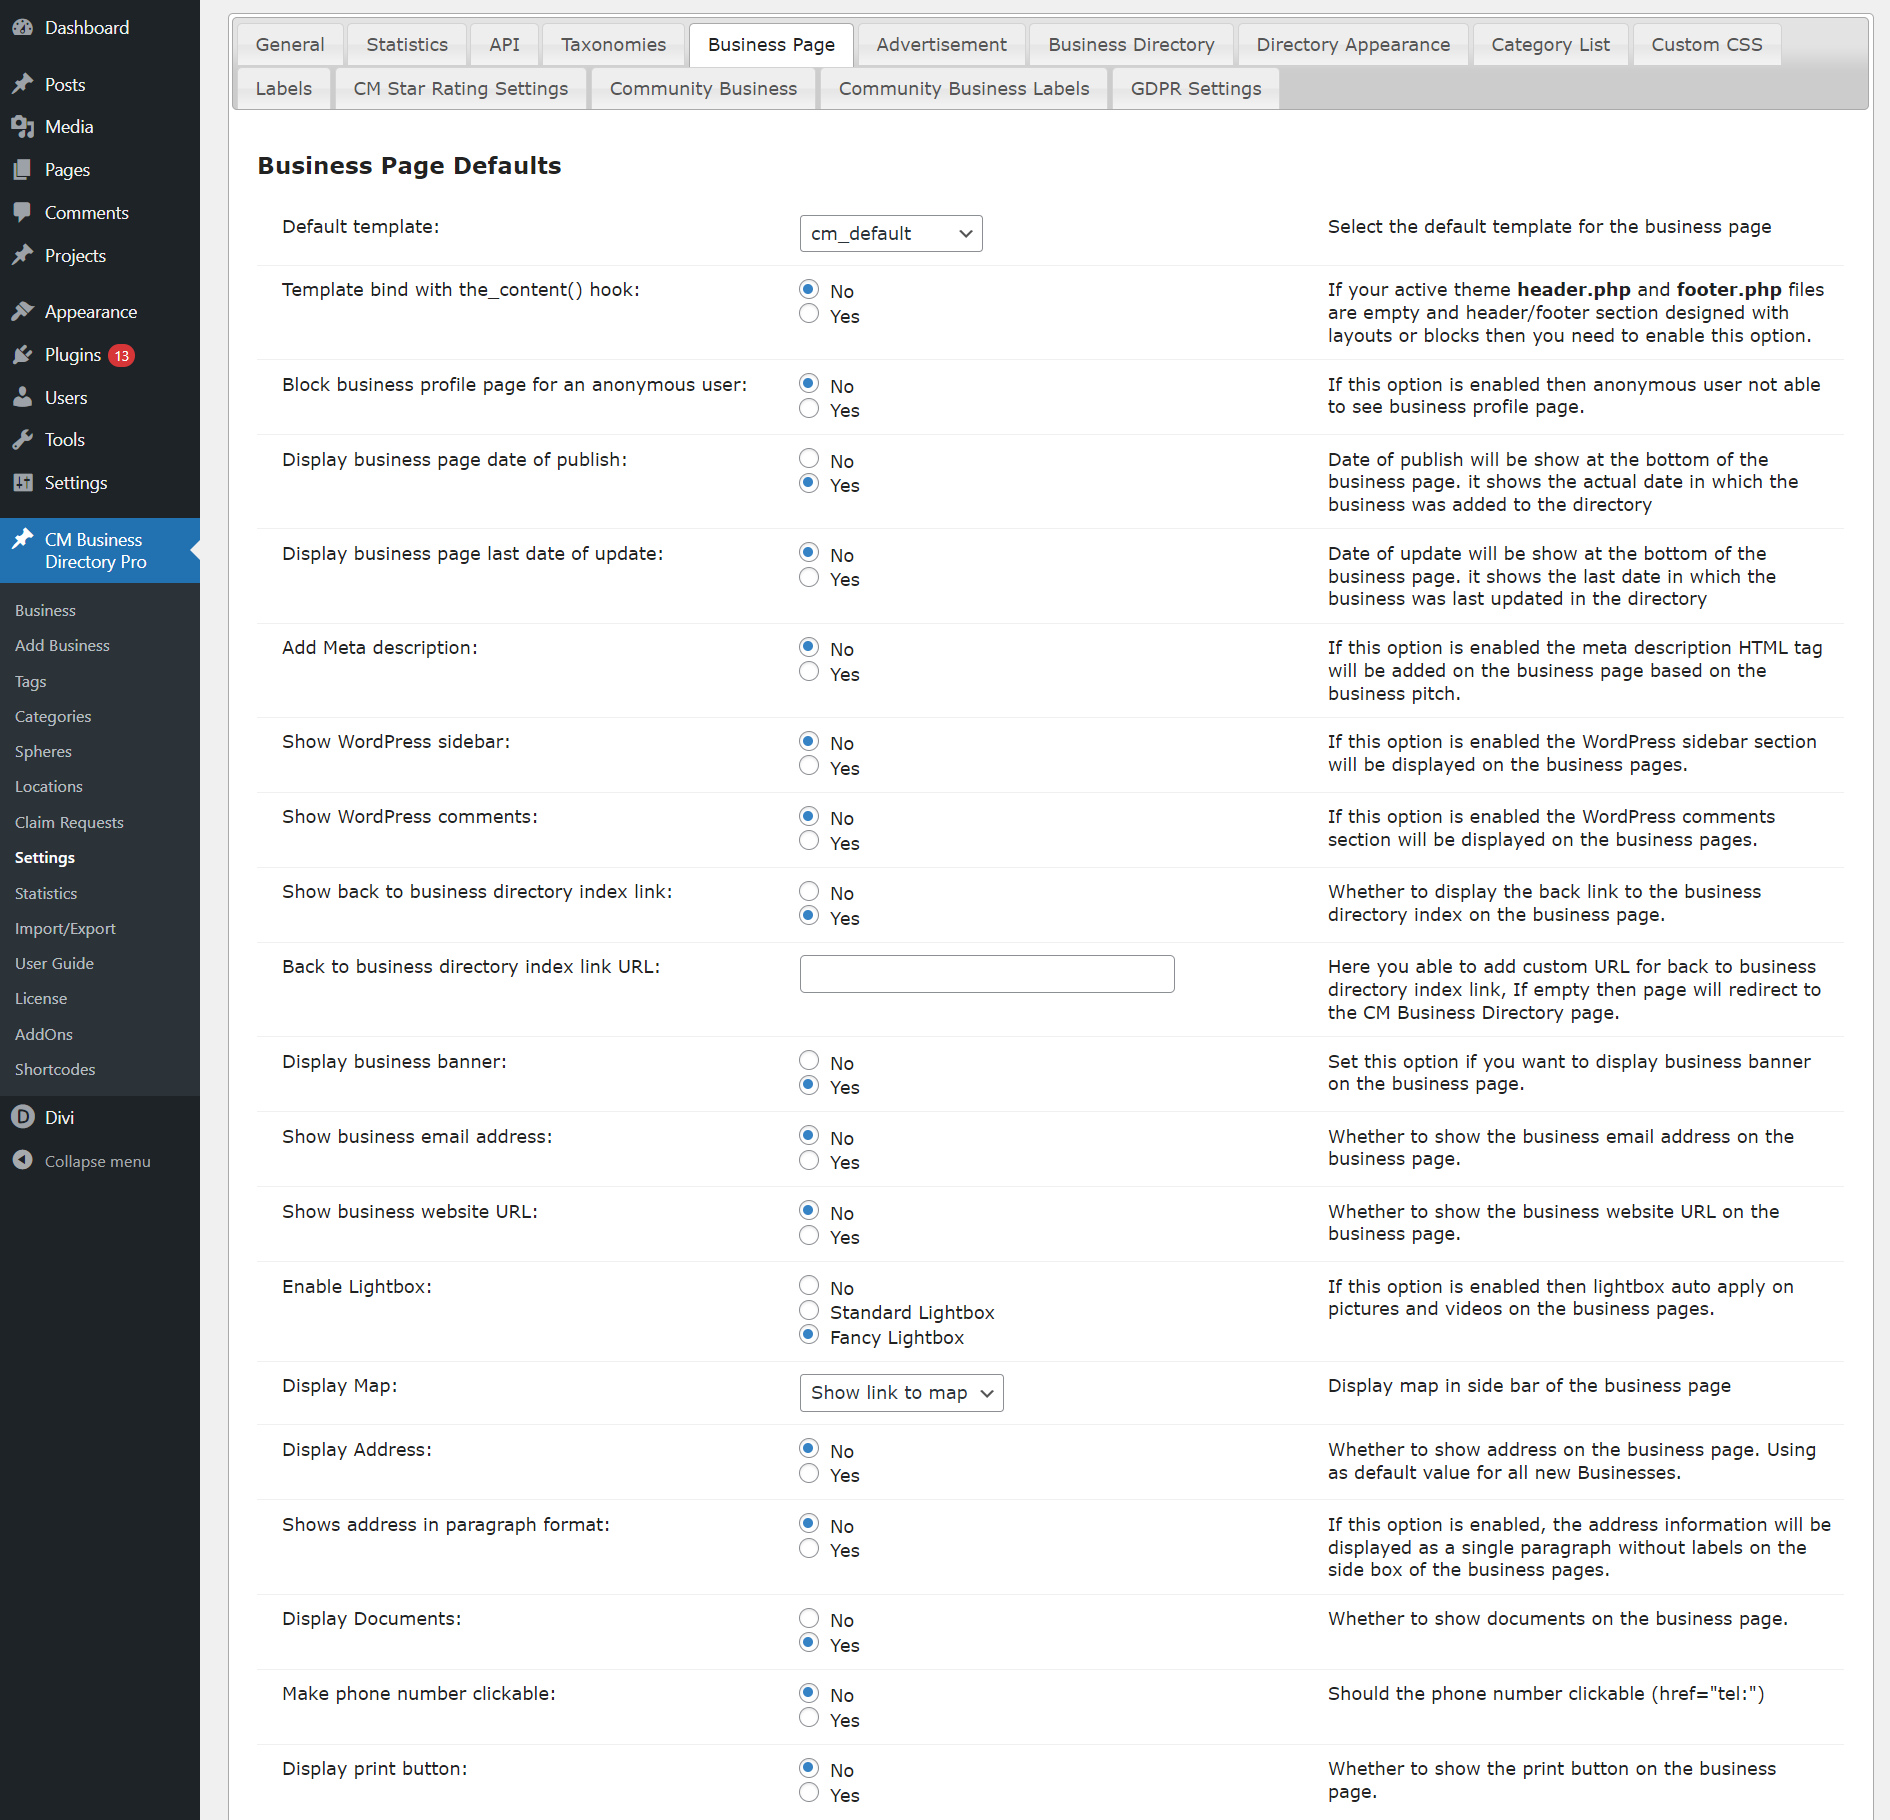The width and height of the screenshot is (1890, 1820).
Task: Open the Spheres submenu link
Action: click(43, 751)
